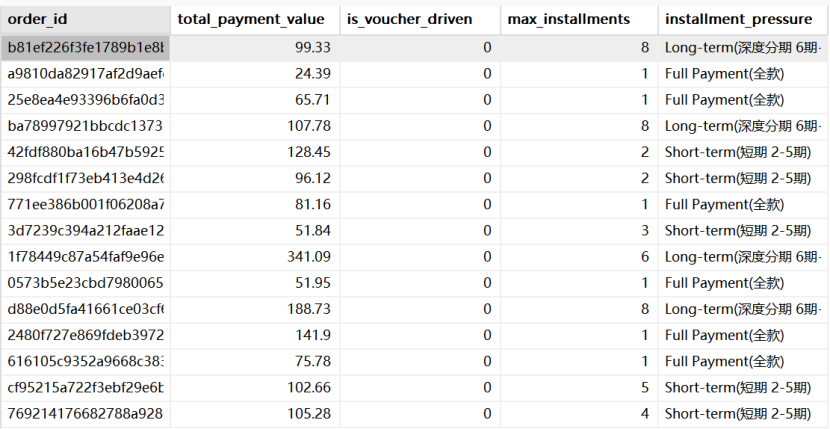Screen dimensions: 830x429
Task: Click payment value 51.84
Action: tap(255, 231)
